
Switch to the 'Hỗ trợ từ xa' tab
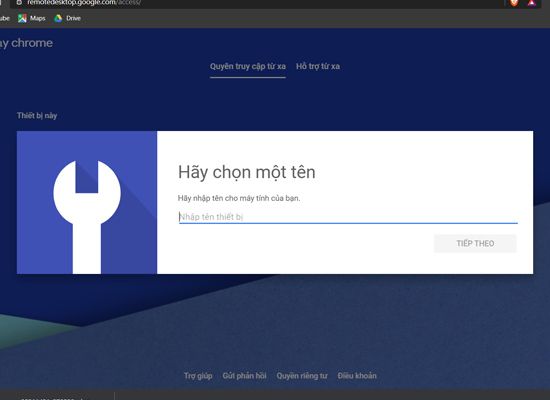tap(318, 66)
